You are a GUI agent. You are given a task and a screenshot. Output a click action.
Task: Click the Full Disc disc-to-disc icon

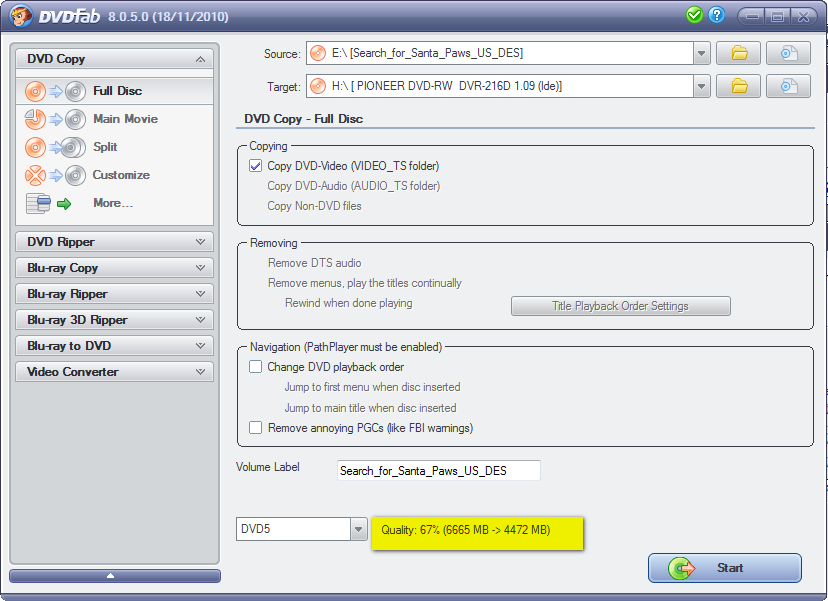click(55, 91)
